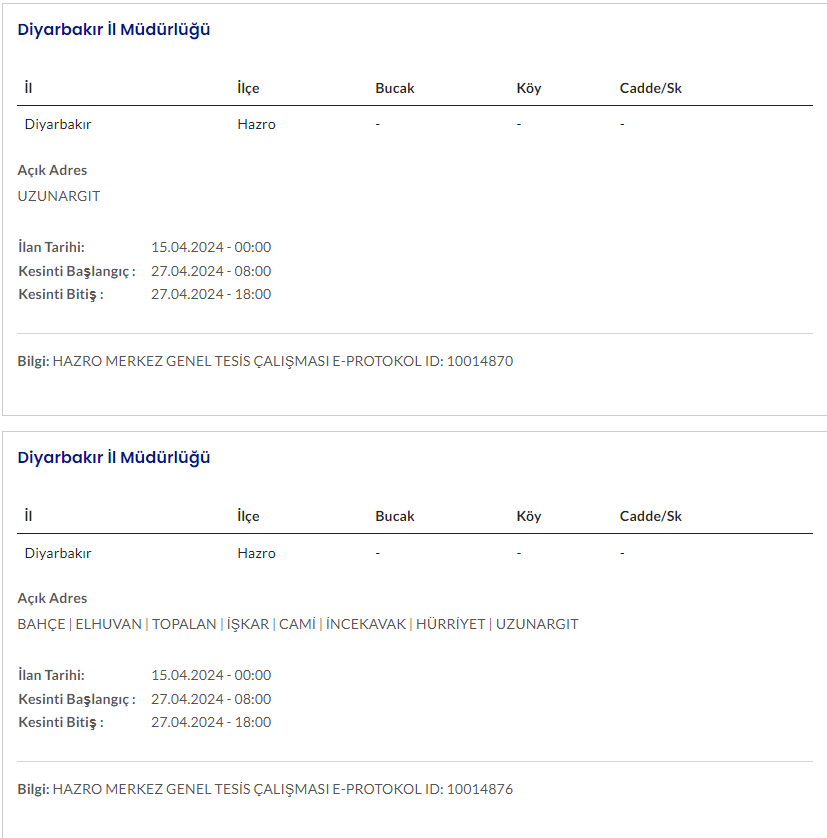Select the İlçe column header in first card
Screen dimensions: 827x838
click(248, 88)
